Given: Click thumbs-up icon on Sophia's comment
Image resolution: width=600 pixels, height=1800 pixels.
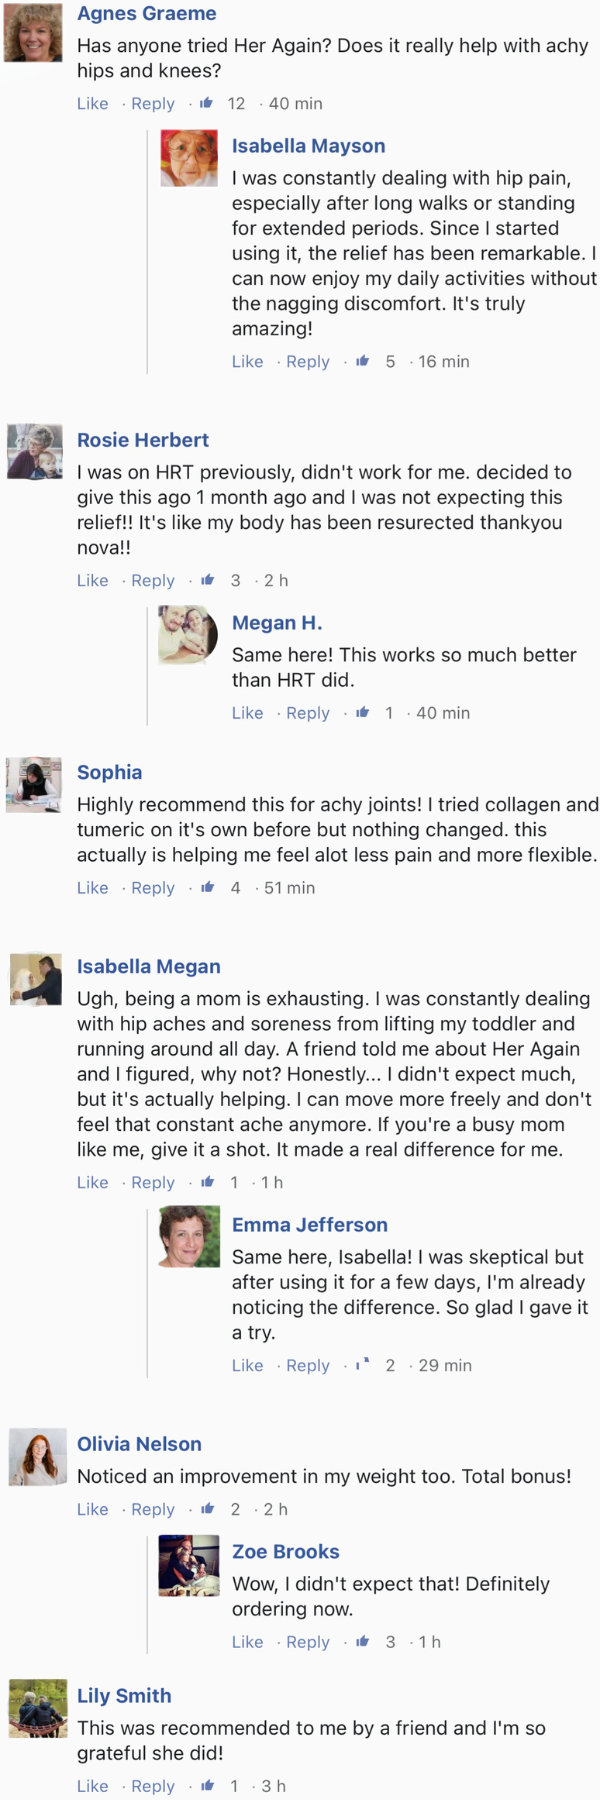Looking at the screenshot, I should pos(207,887).
